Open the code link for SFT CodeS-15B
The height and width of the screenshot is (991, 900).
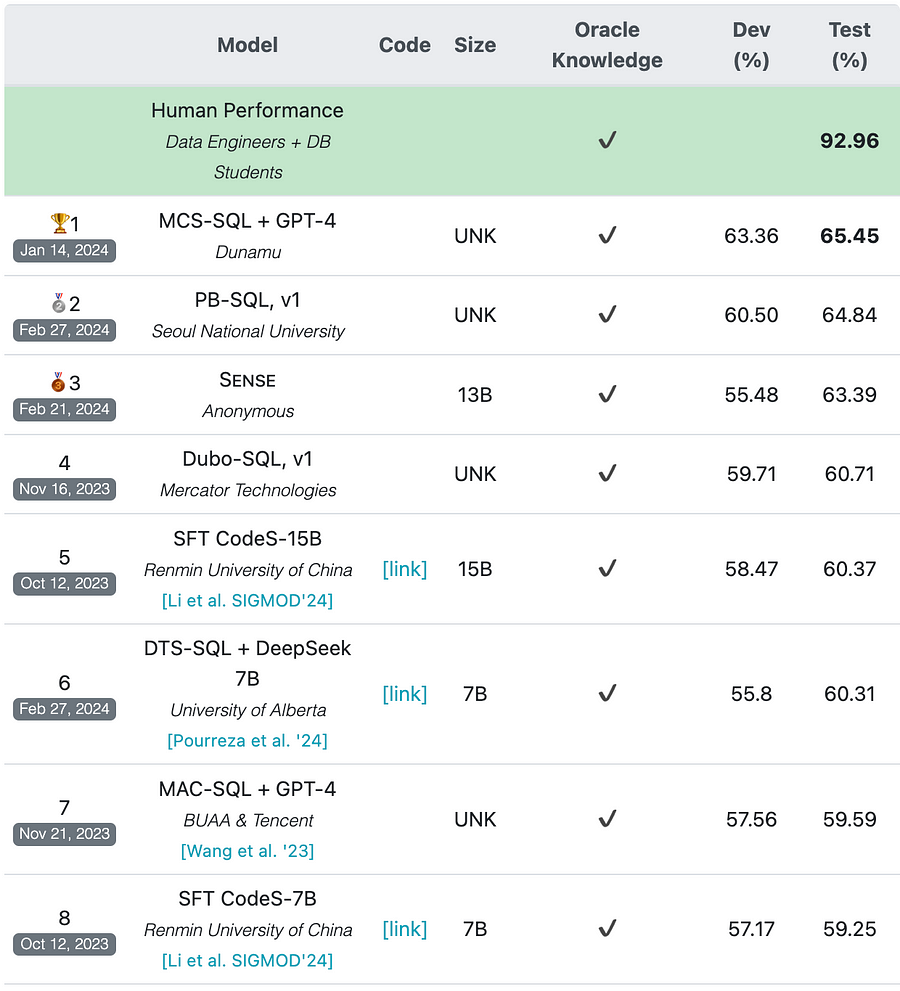click(x=404, y=569)
